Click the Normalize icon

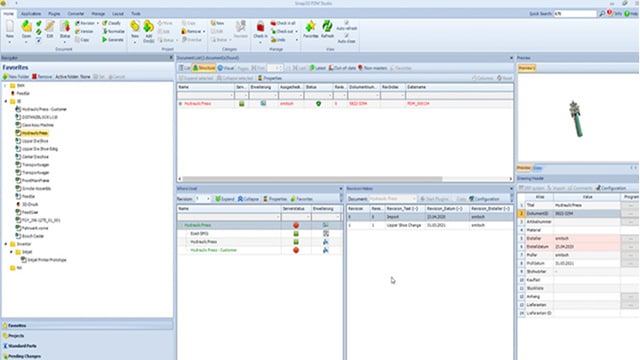[113, 31]
